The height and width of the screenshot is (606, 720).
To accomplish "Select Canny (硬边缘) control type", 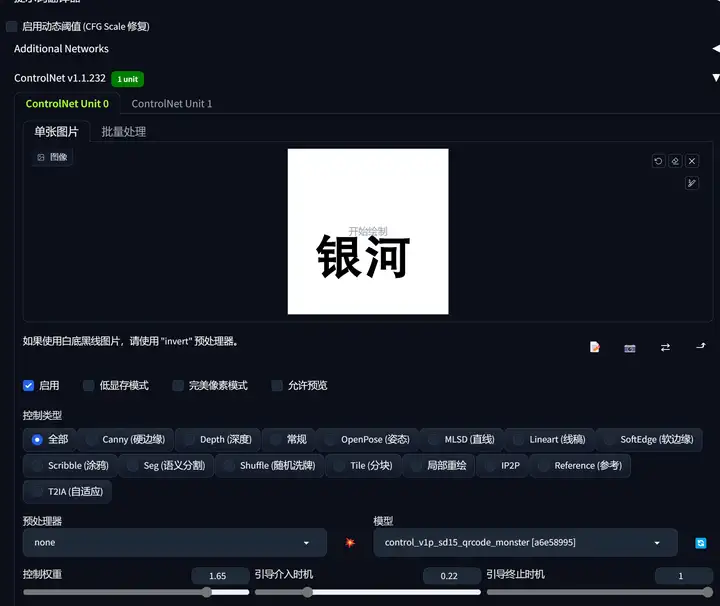I will click(125, 440).
